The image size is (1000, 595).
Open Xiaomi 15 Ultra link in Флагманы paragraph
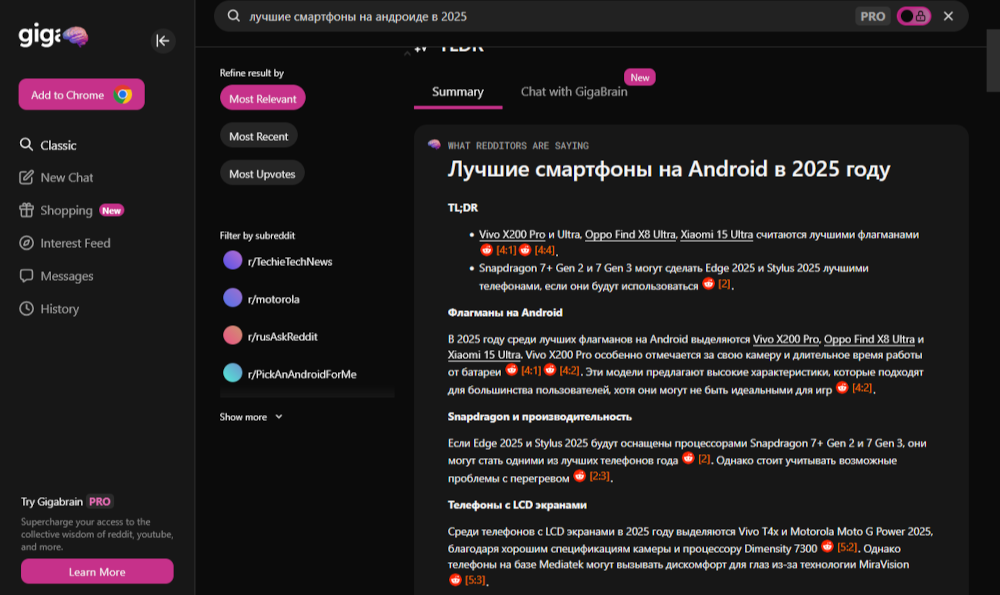pos(484,355)
